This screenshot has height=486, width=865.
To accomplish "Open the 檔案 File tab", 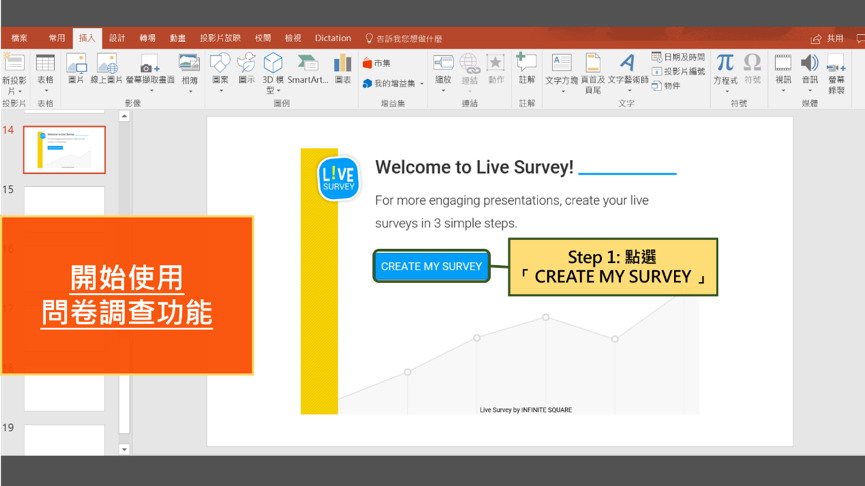I will click(19, 38).
